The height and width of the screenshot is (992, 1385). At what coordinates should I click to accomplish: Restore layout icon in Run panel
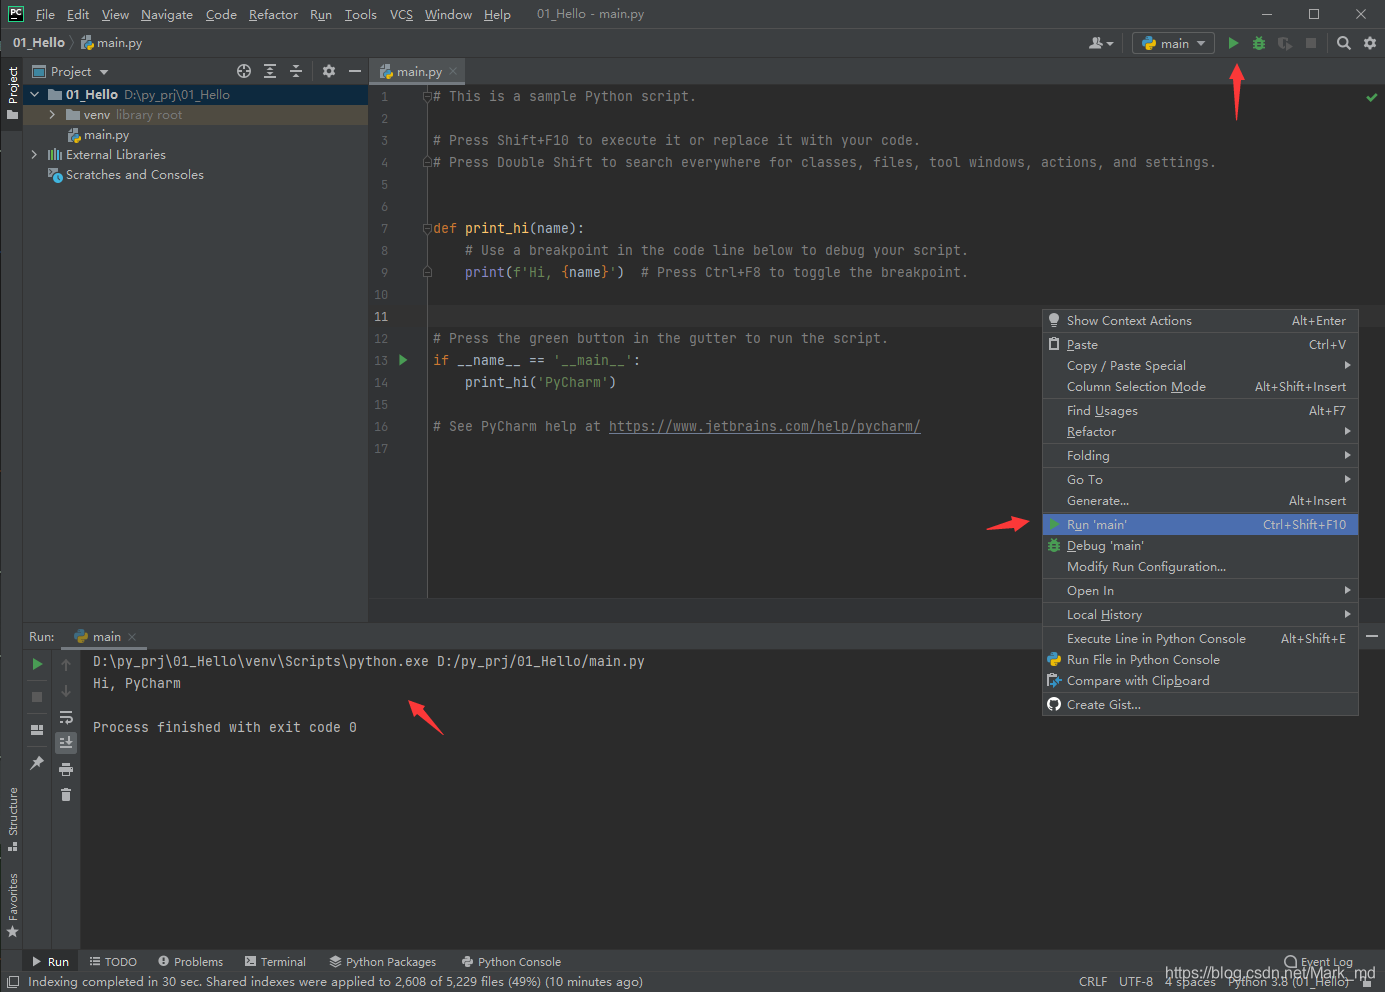point(37,730)
